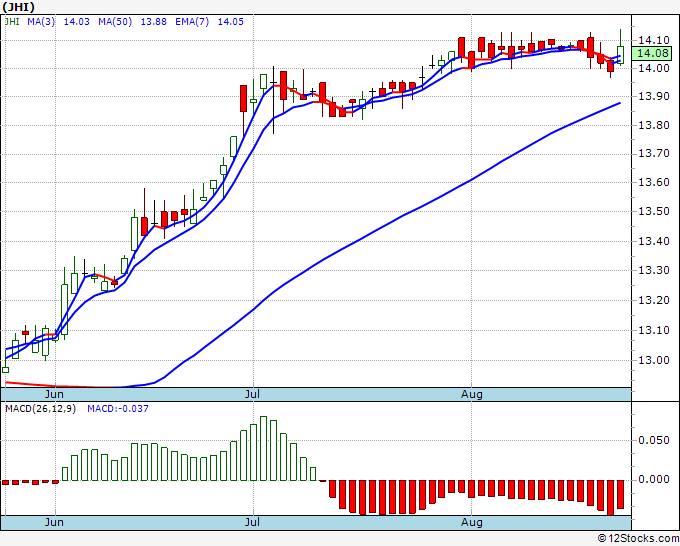Click the 13.90 price axis label
The width and height of the screenshot is (680, 546).
click(x=654, y=96)
